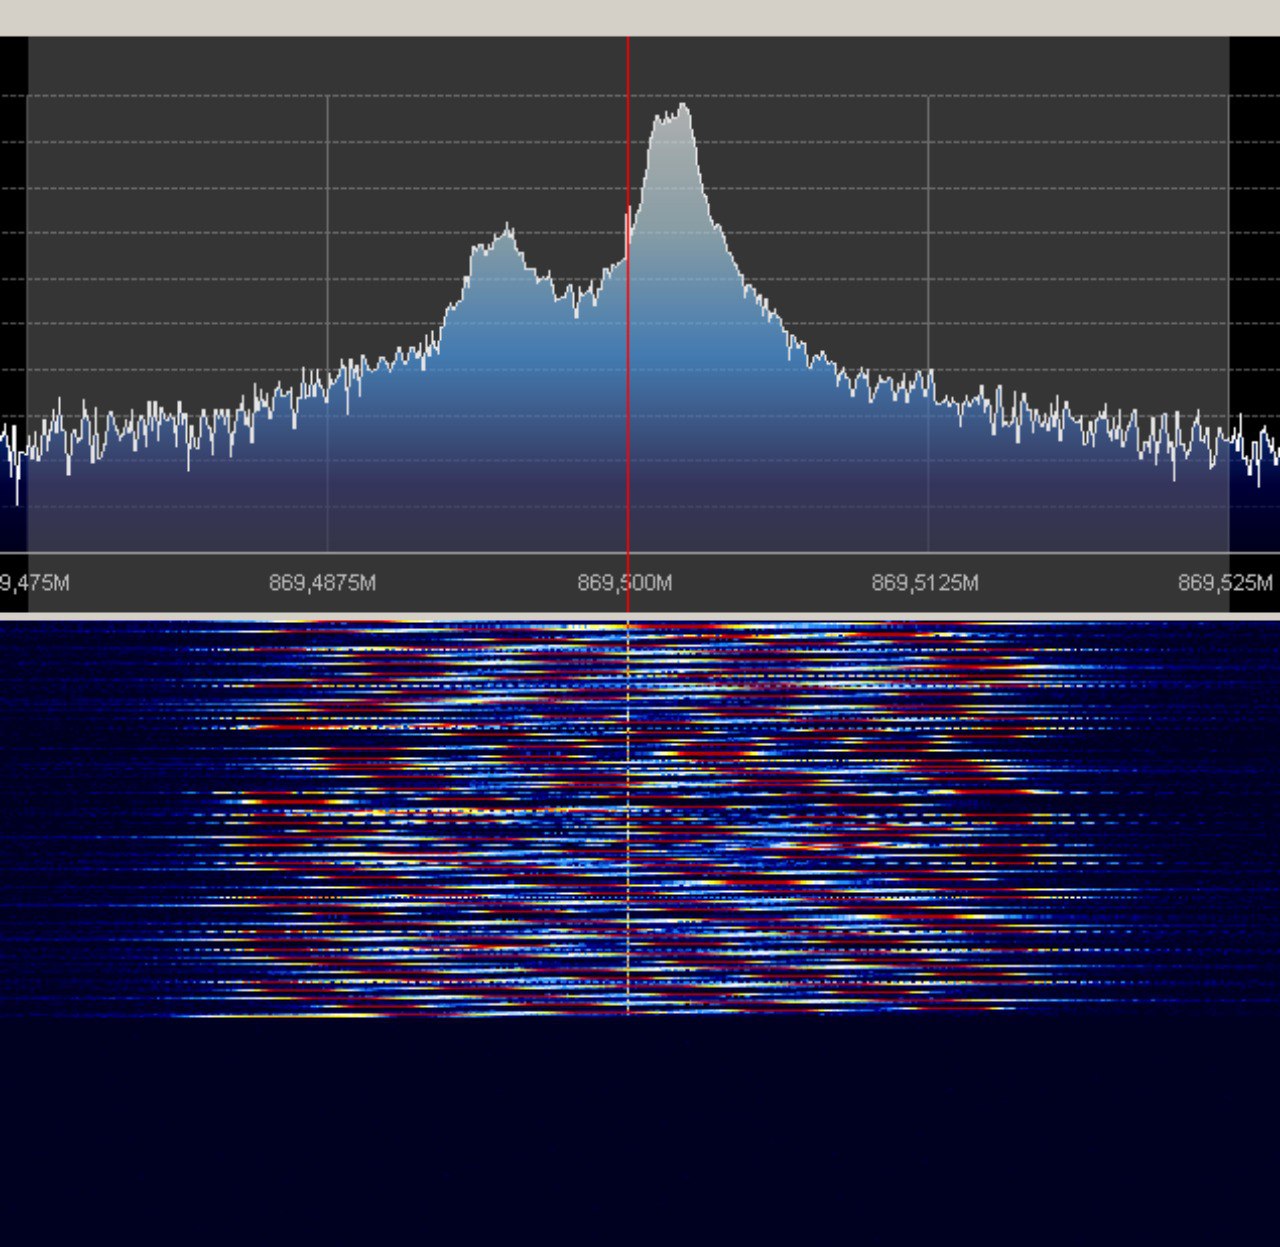Viewport: 1280px width, 1247px height.
Task: Click the partially visible 9,475M label
Action: tap(35, 583)
